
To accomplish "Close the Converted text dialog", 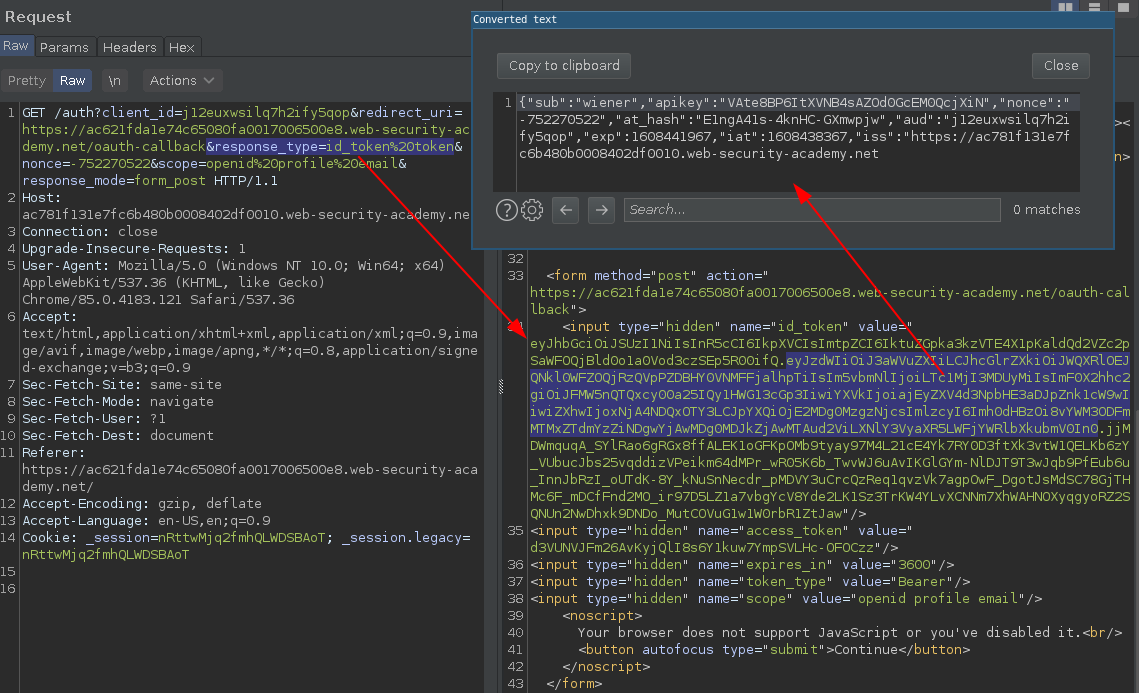I will click(x=1061, y=65).
